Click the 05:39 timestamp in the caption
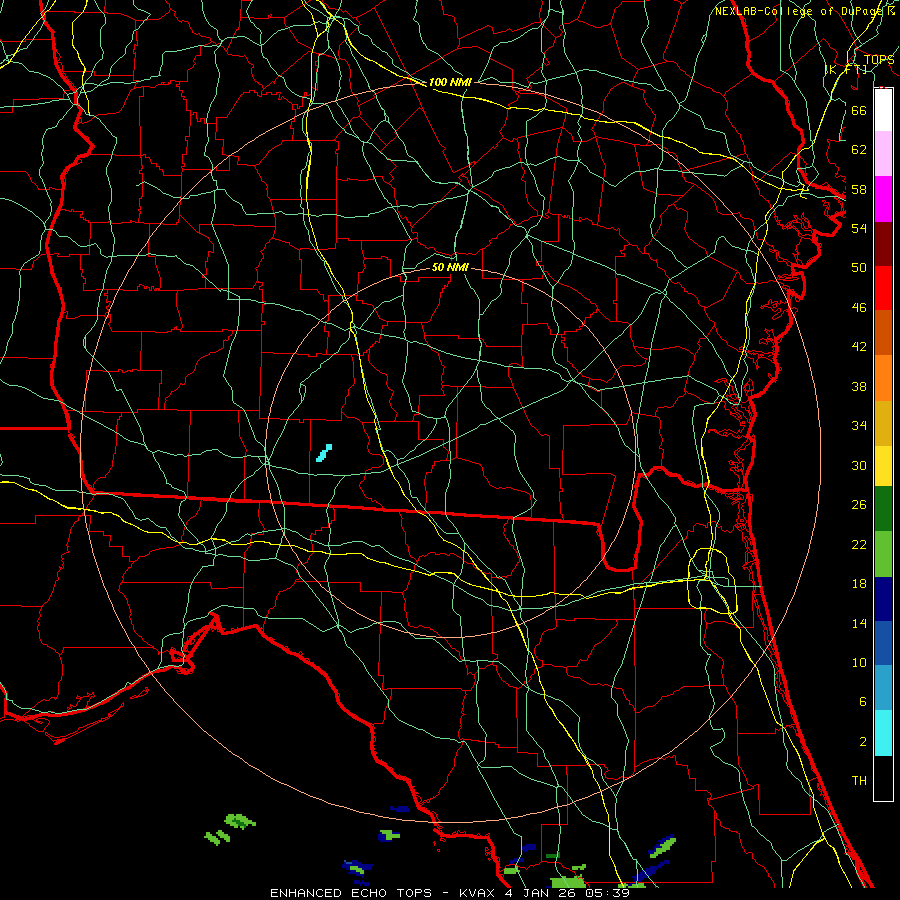Screen dimensions: 900x900 (x=608, y=893)
